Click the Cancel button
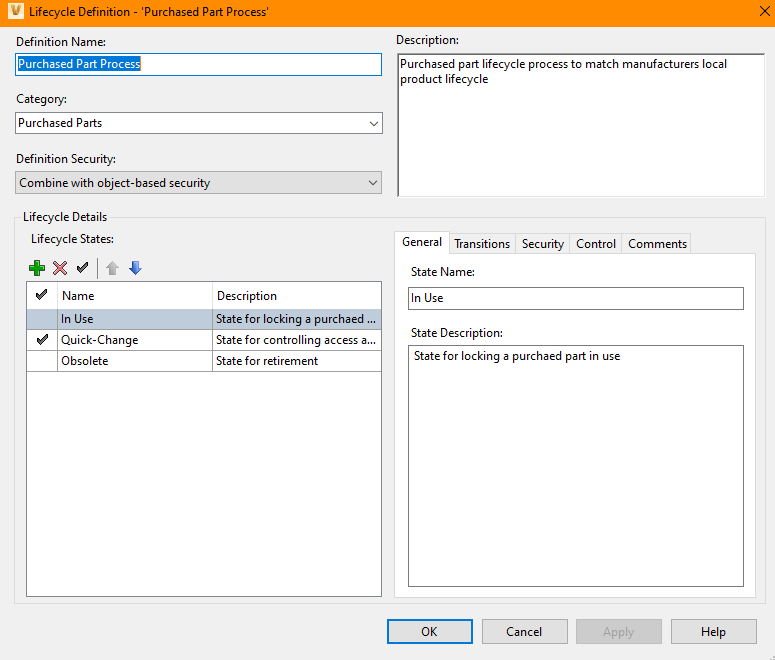The height and width of the screenshot is (660, 775). pyautogui.click(x=524, y=631)
